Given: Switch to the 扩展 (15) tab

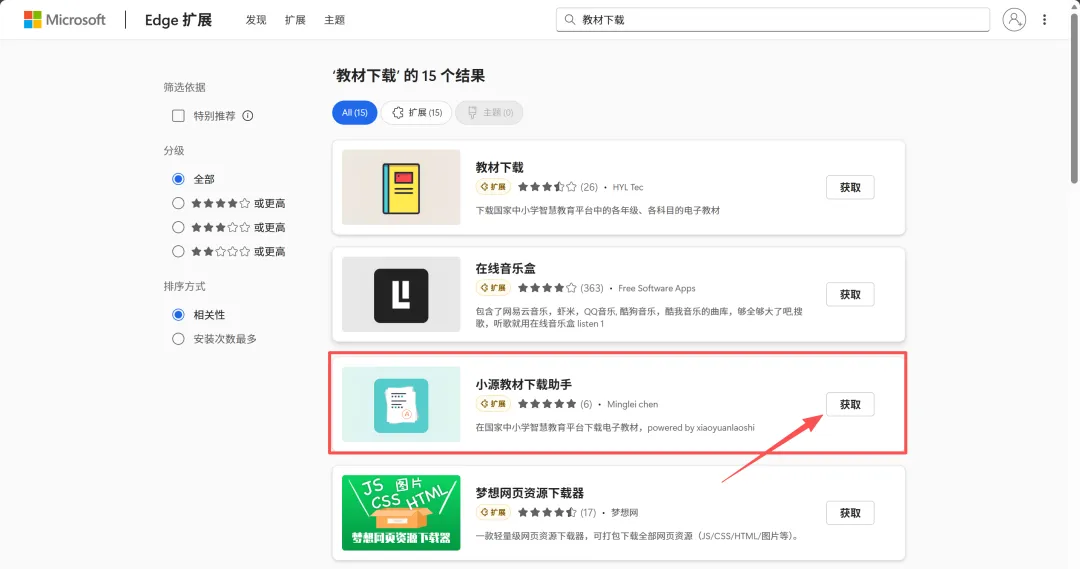Looking at the screenshot, I should (417, 112).
